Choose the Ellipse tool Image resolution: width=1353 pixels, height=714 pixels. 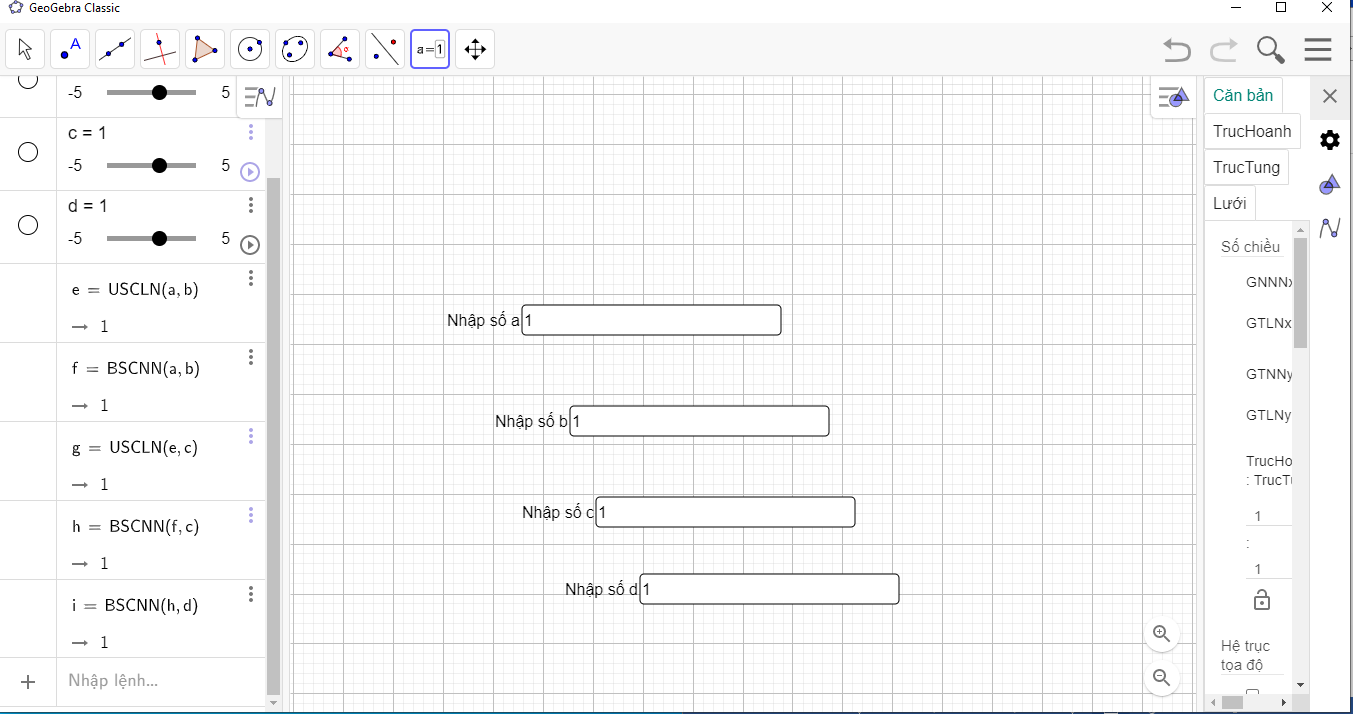295,49
